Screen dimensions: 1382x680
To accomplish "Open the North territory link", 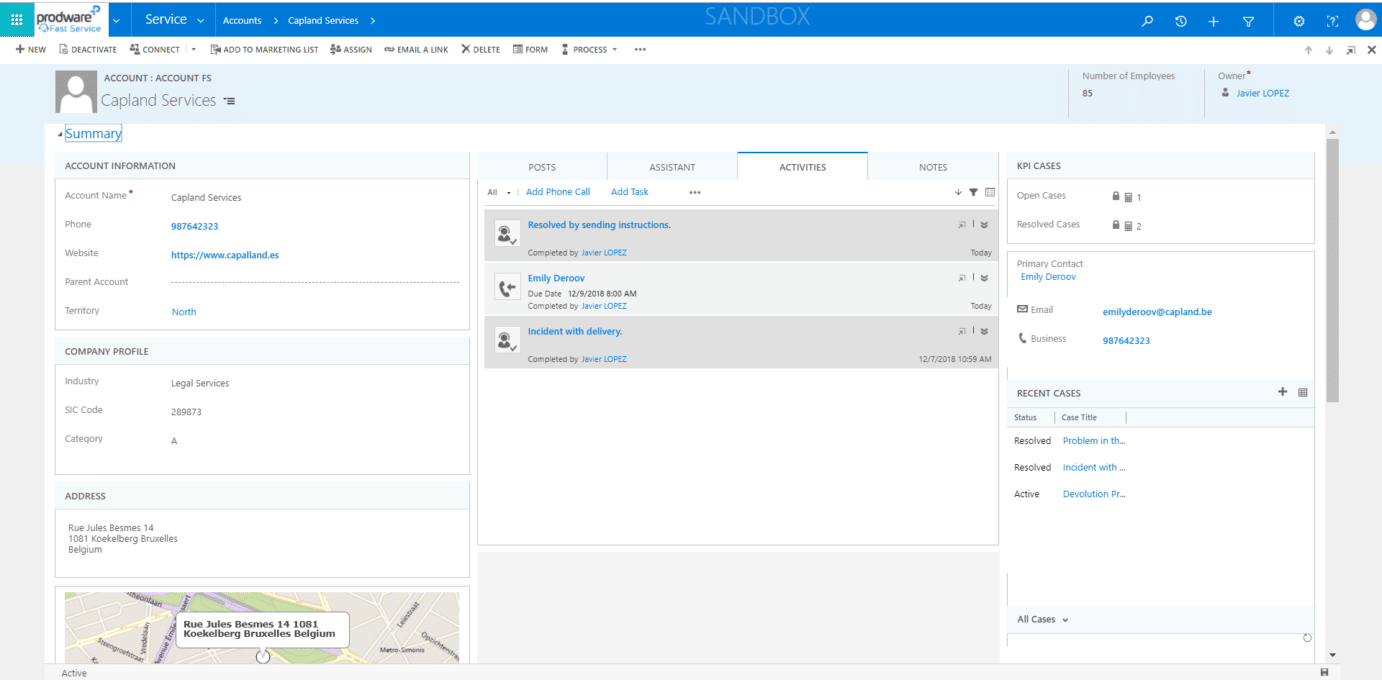I will (x=184, y=312).
